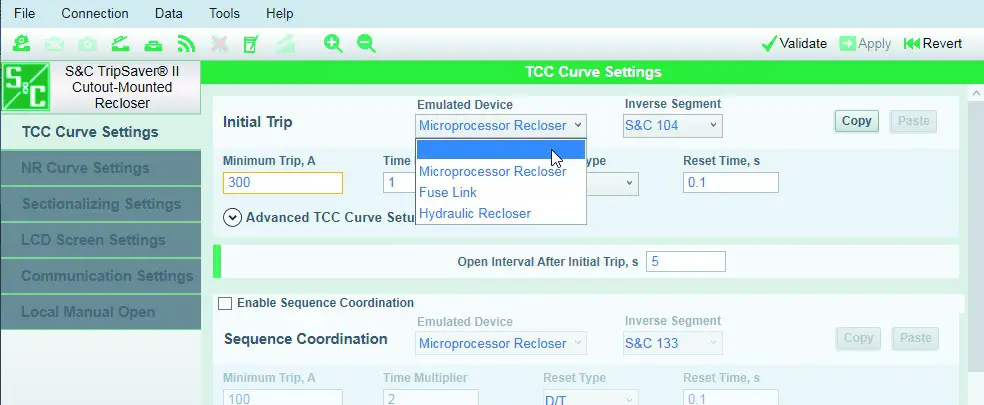Click the faded camera snapshot toolbar icon
The width and height of the screenshot is (984, 405).
pos(87,44)
